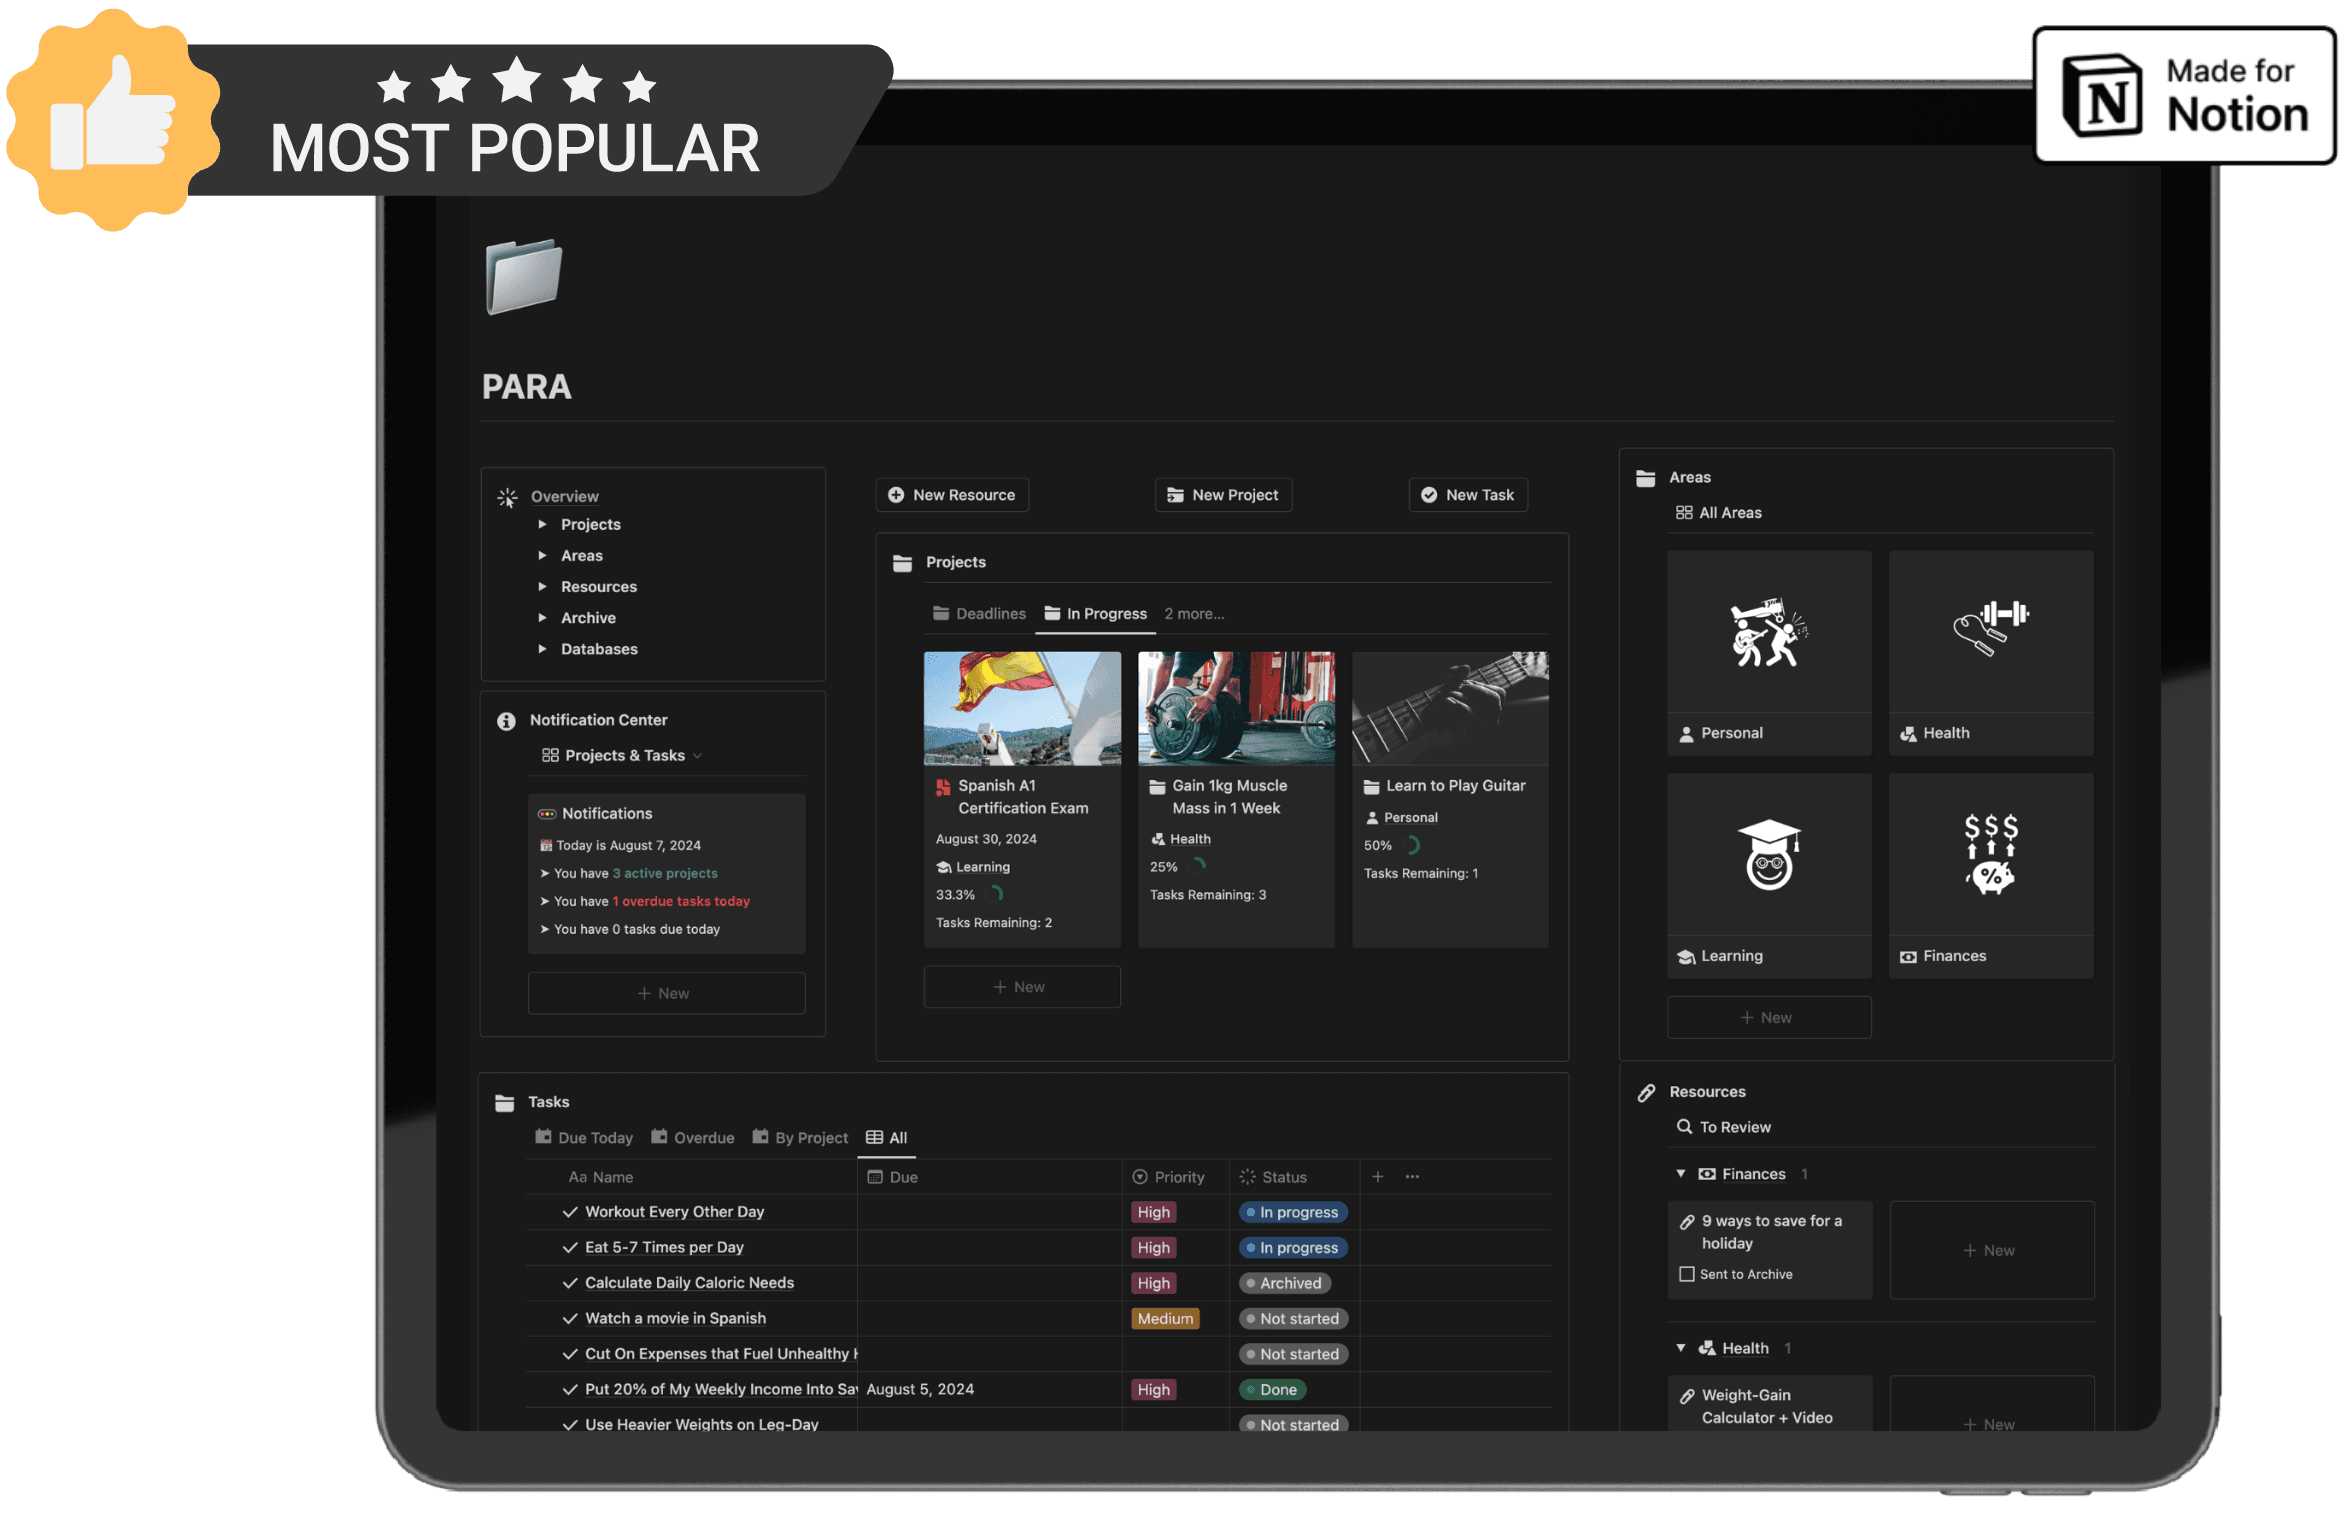Expand the Projects toggle in Overview

pyautogui.click(x=542, y=524)
